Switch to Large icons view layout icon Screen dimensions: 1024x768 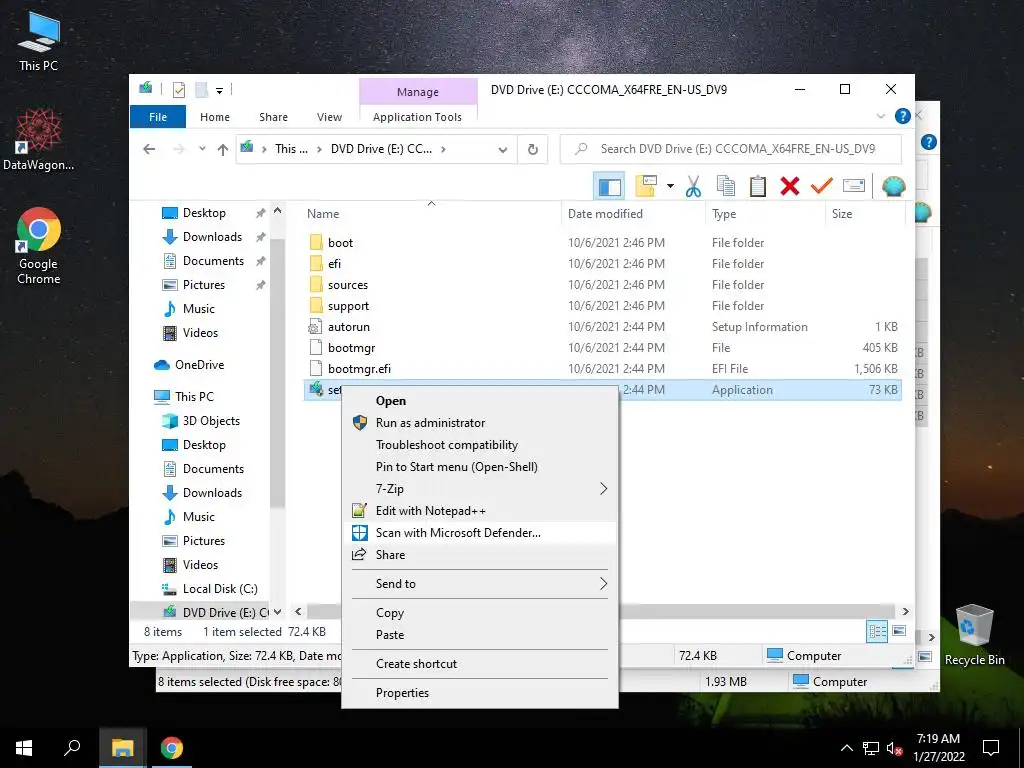point(899,631)
